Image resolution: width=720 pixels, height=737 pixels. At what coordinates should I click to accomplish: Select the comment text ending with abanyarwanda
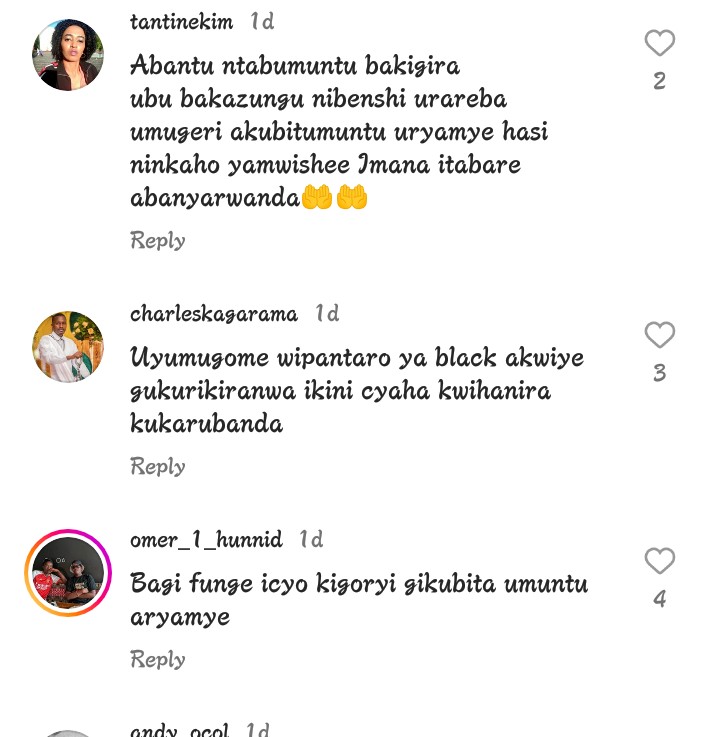click(x=339, y=132)
